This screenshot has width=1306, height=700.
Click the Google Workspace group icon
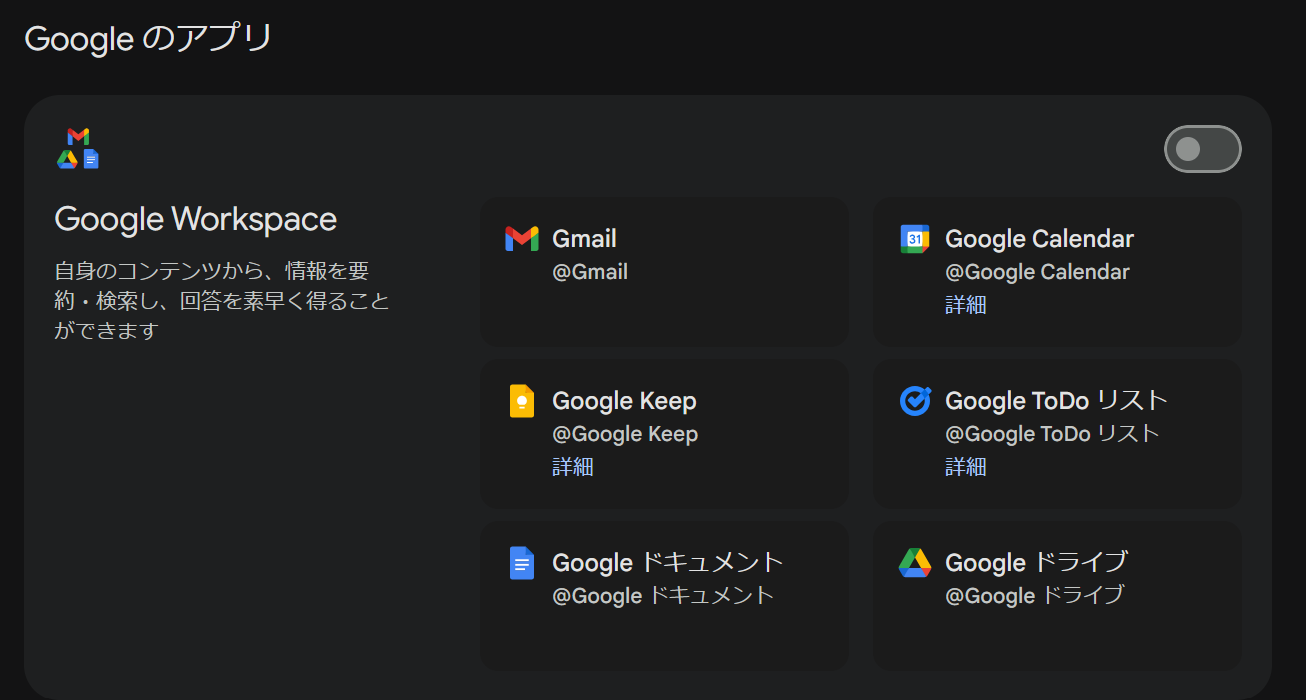point(78,147)
